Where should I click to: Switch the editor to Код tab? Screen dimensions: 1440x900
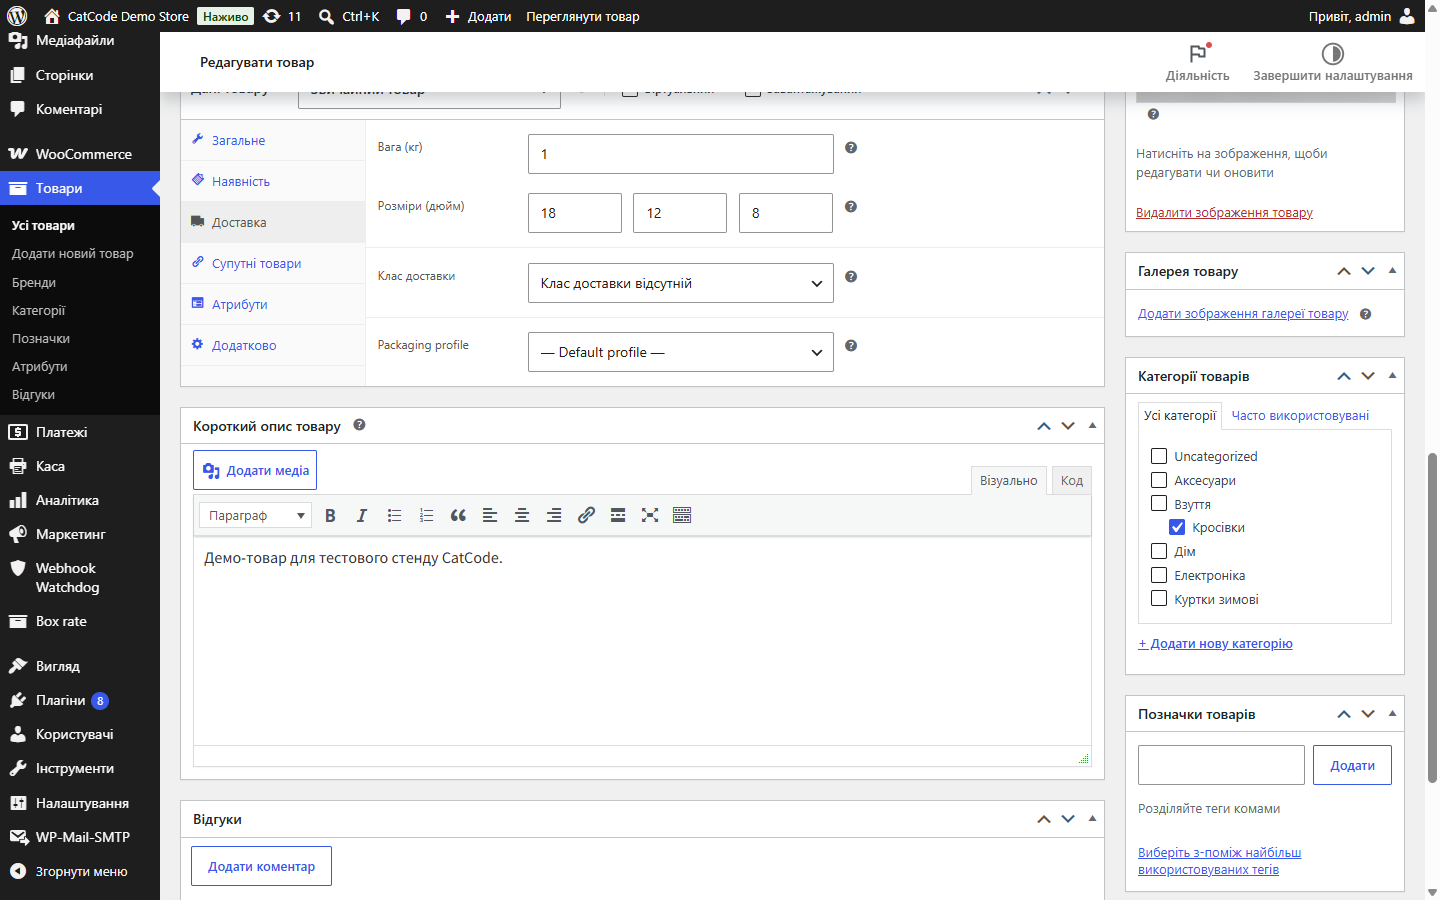click(1072, 481)
